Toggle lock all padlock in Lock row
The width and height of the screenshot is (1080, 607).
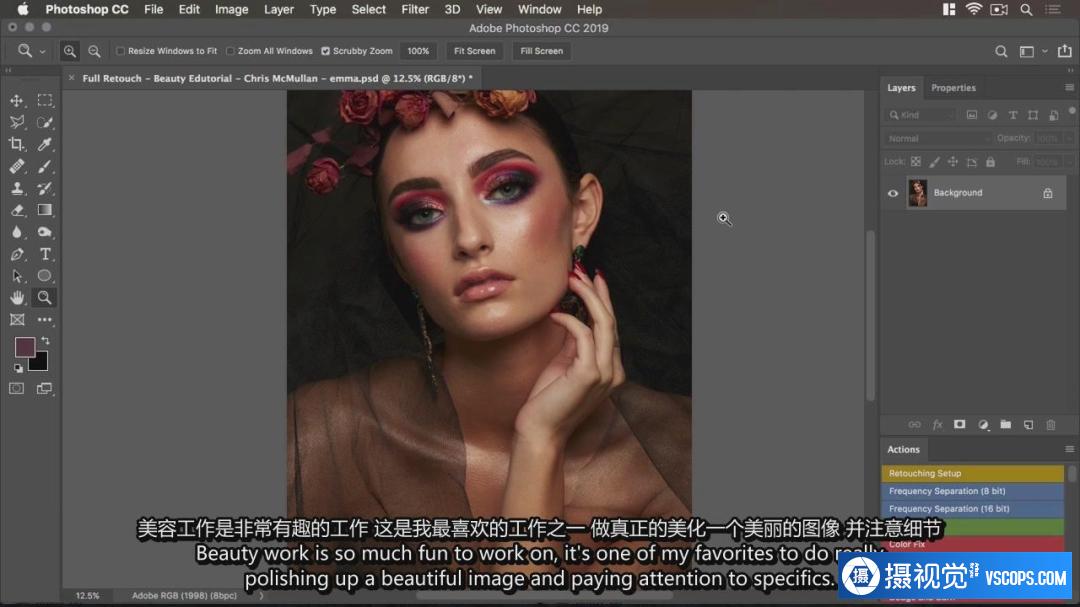coord(990,162)
